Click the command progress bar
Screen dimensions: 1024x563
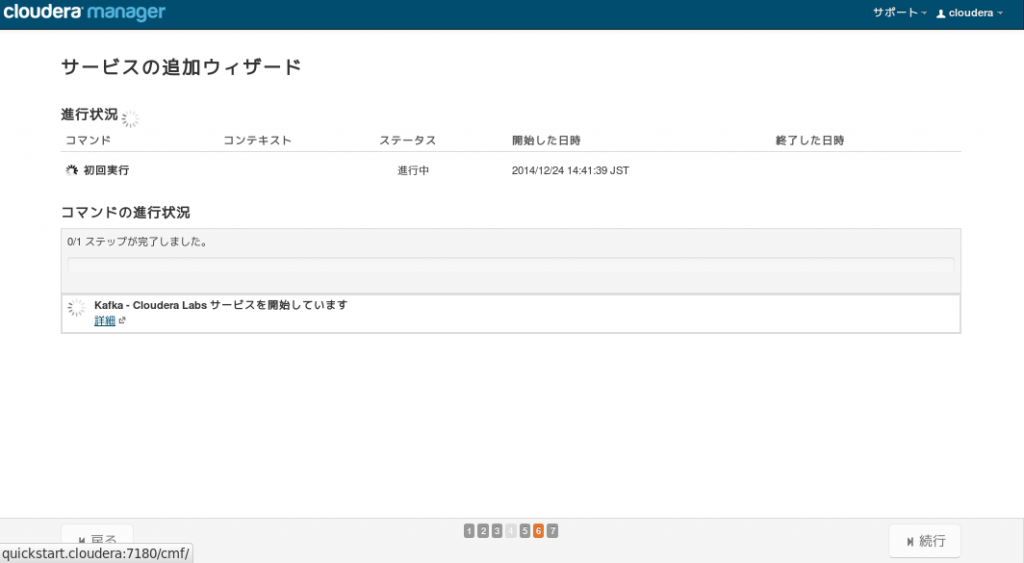[x=511, y=265]
